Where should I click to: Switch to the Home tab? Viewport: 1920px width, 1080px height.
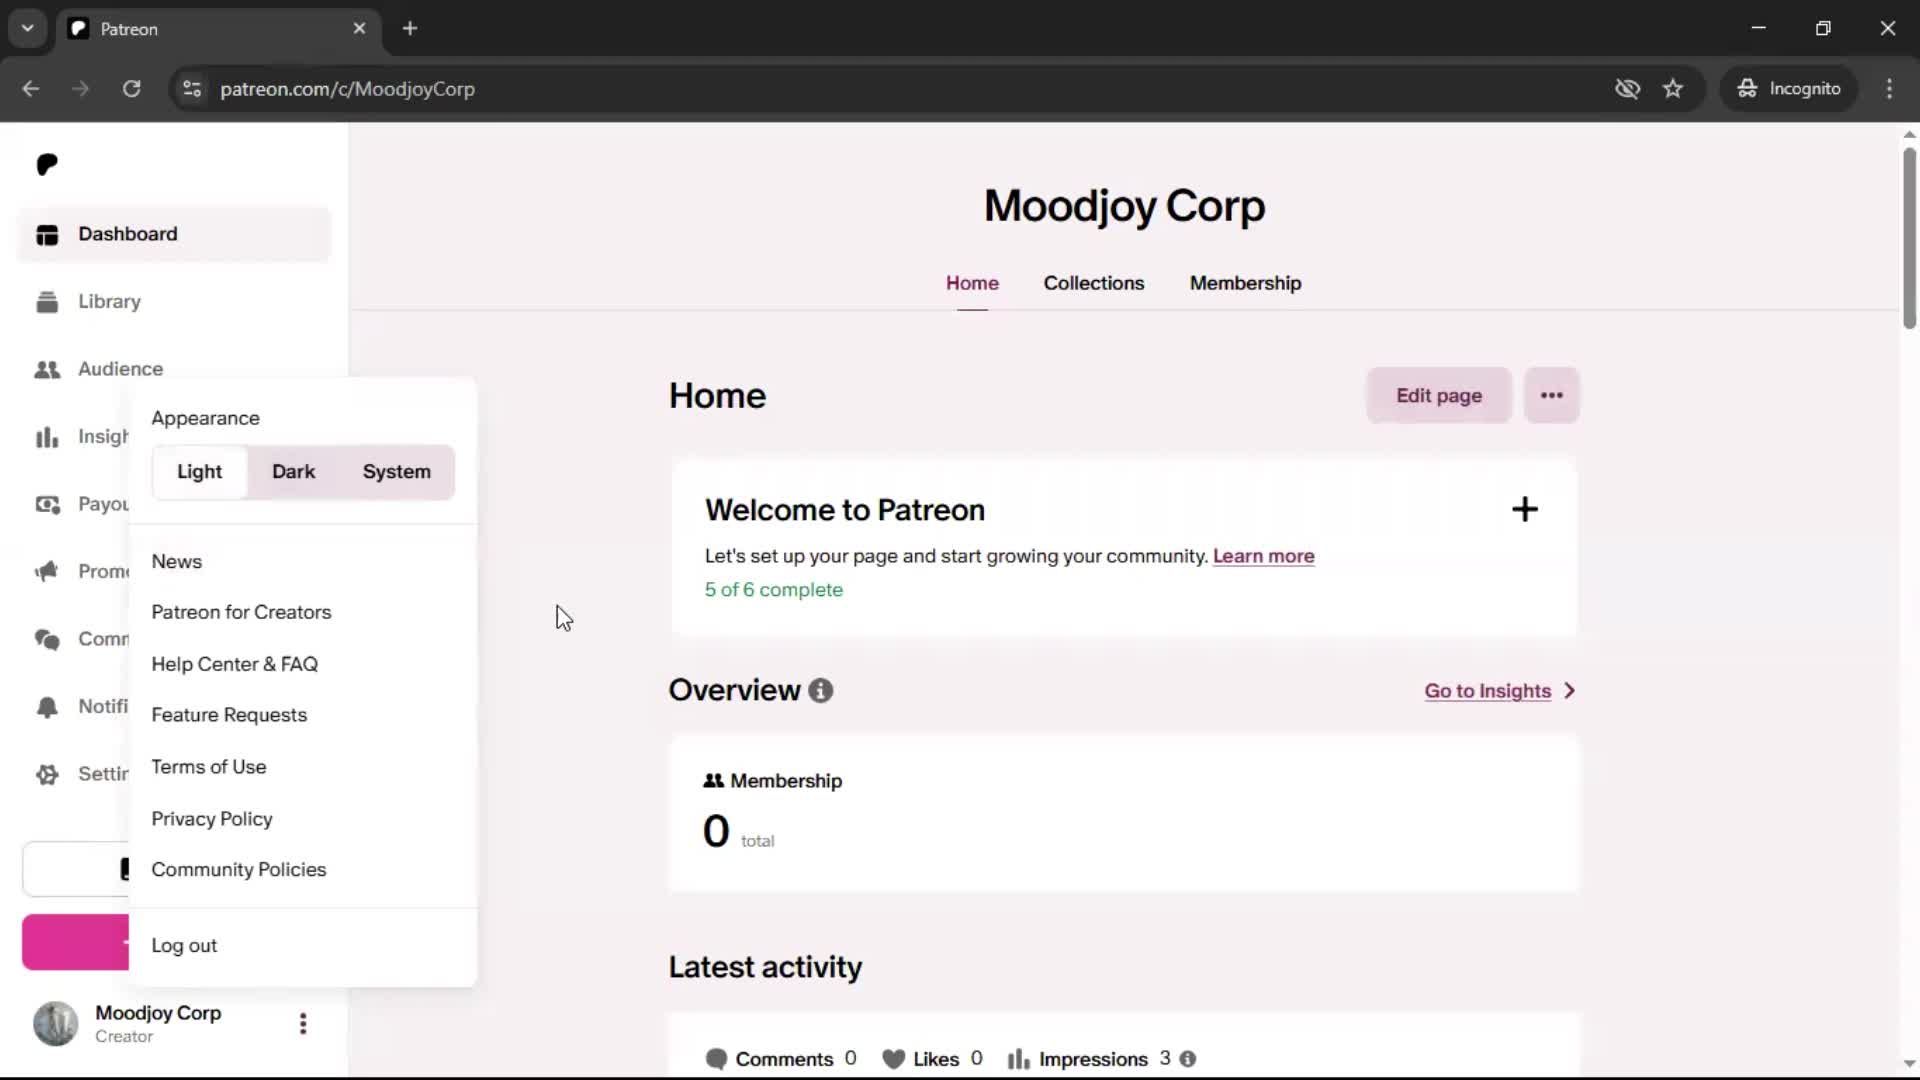point(972,284)
